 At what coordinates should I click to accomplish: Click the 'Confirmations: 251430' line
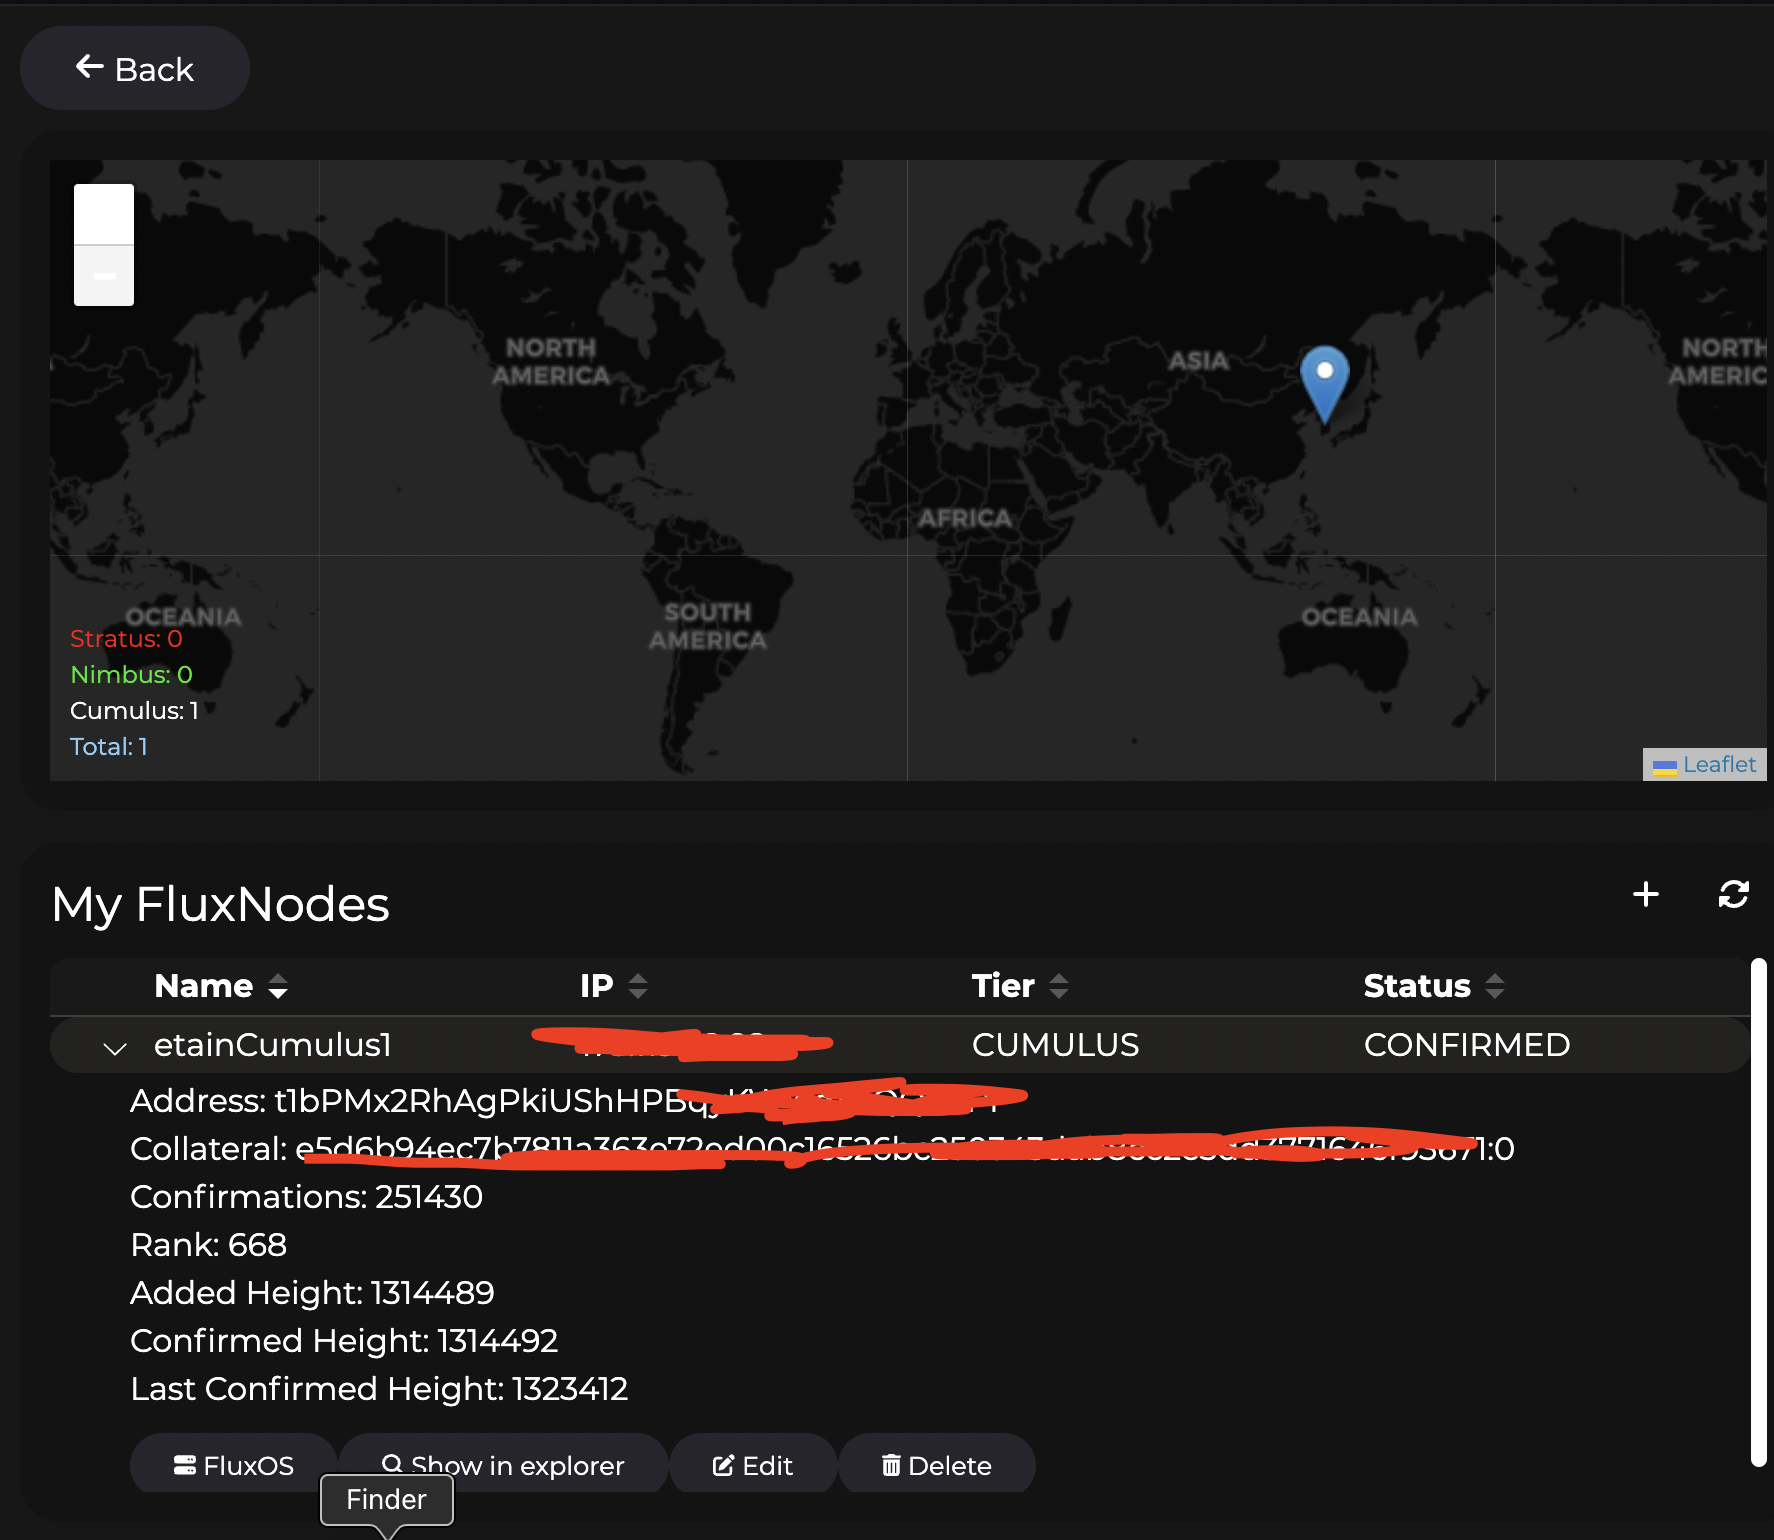point(306,1197)
